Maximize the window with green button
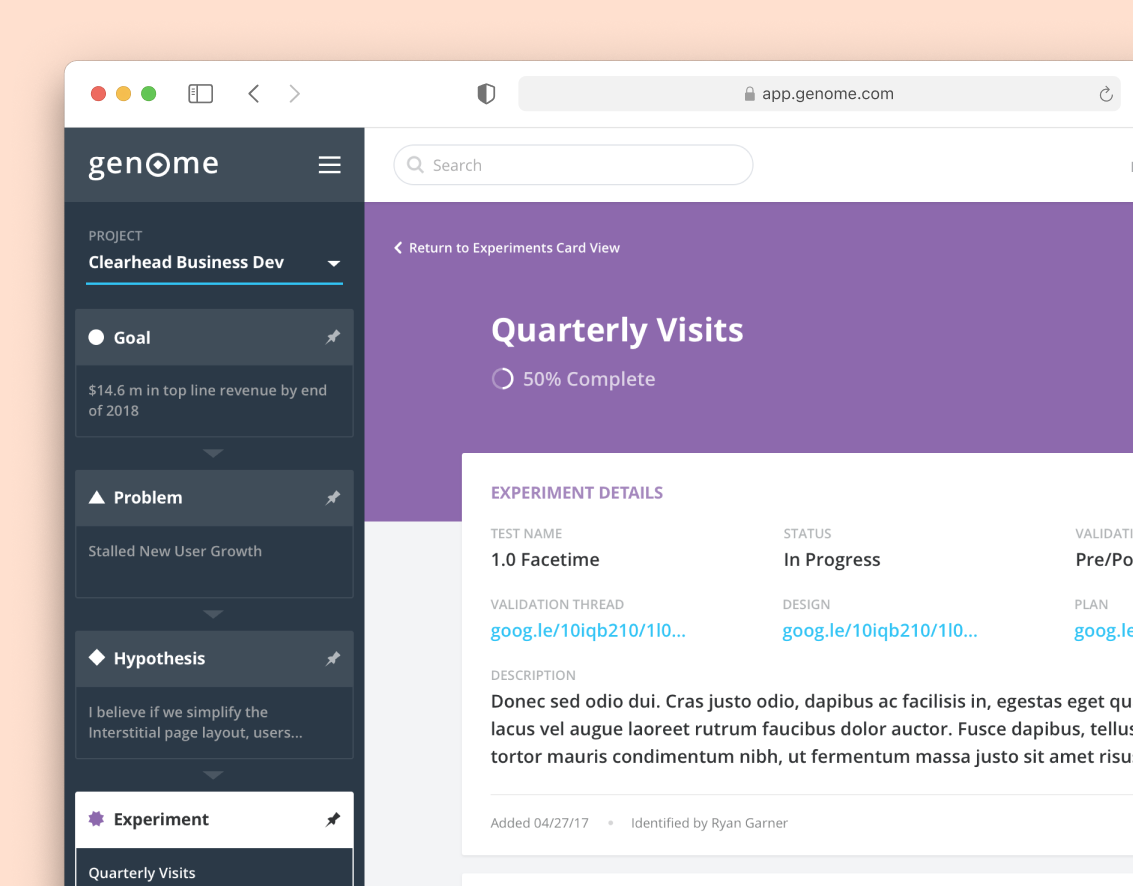Viewport: 1133px width, 886px height. pos(148,94)
